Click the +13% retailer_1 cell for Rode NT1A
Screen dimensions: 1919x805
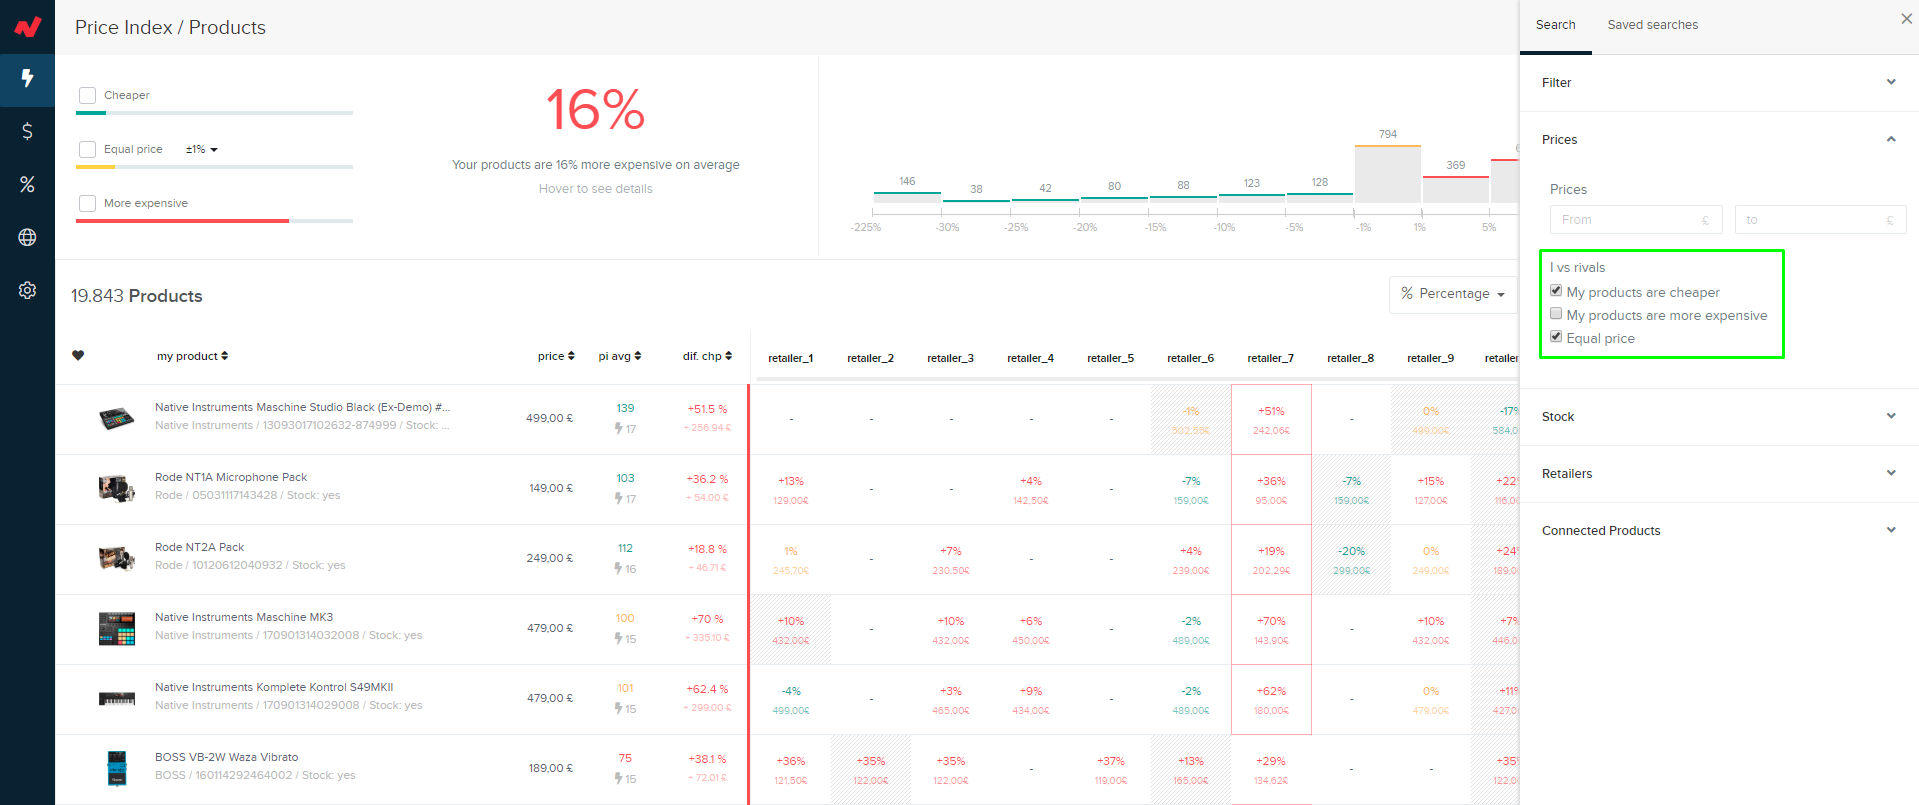point(790,490)
